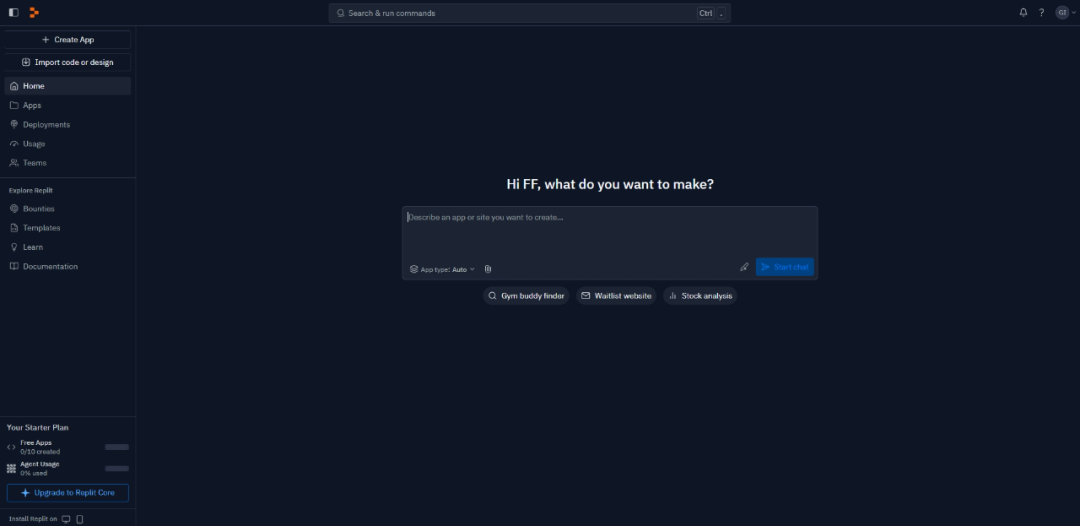The width and height of the screenshot is (1080, 526).
Task: Click the Your Starter Plan heading
Action: (38, 428)
